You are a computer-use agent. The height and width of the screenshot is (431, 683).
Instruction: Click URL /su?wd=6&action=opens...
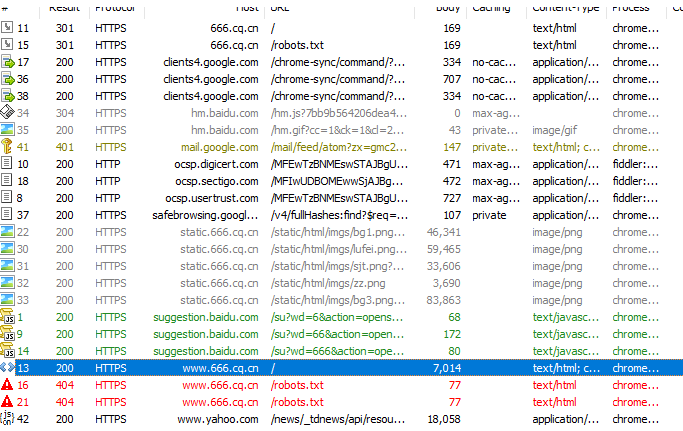pyautogui.click(x=337, y=317)
